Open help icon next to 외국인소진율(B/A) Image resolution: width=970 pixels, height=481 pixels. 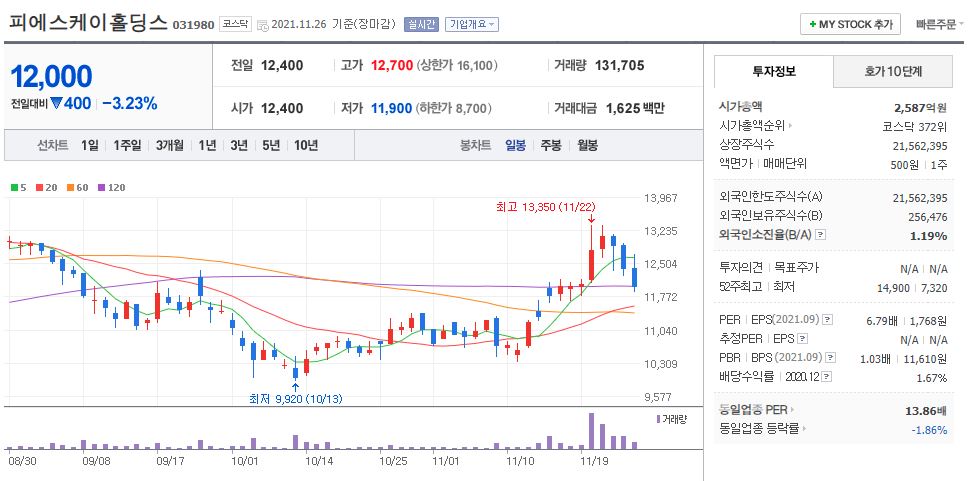pos(821,234)
